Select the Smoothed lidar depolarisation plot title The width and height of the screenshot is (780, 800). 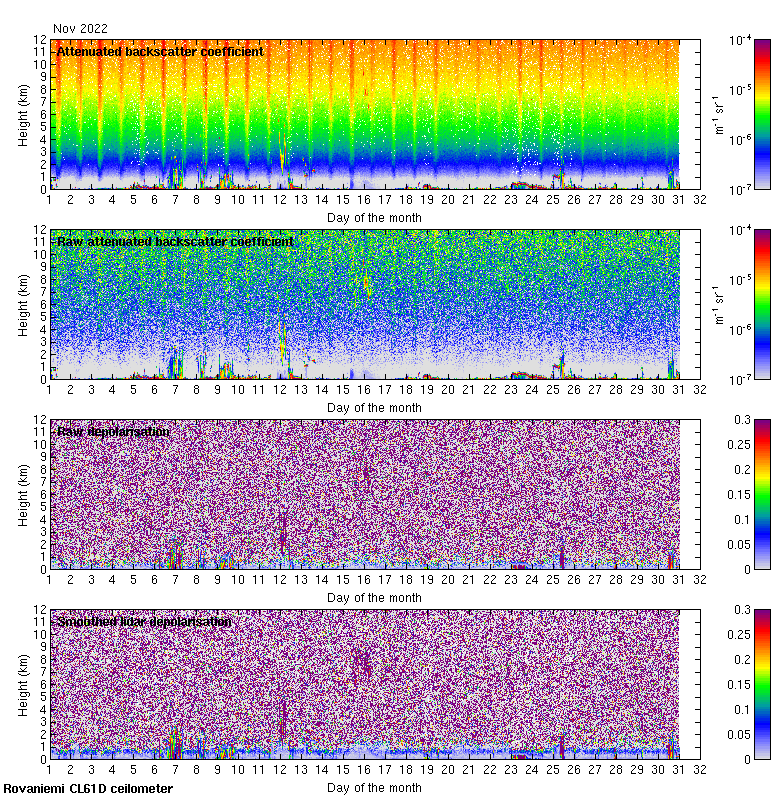tap(145, 622)
